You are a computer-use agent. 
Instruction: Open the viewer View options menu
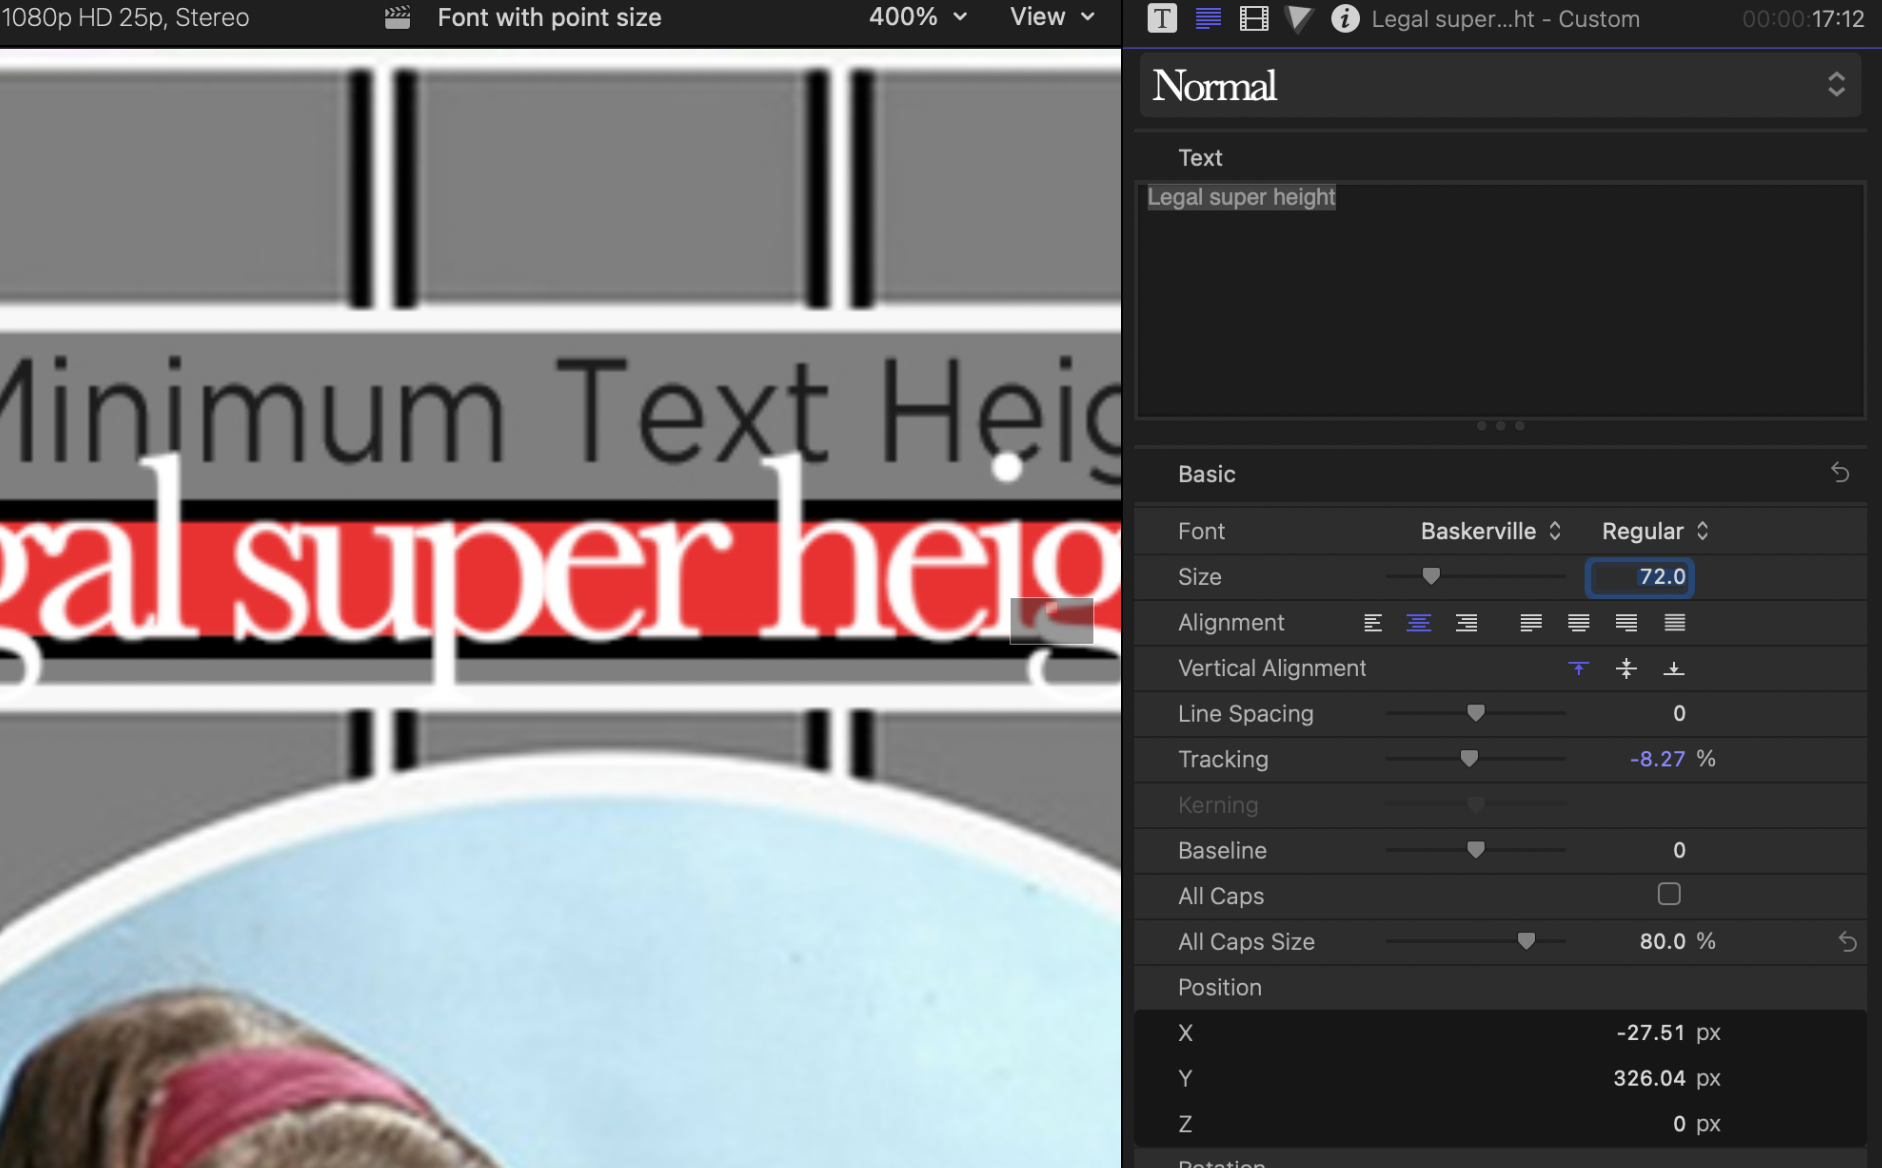pos(1052,17)
